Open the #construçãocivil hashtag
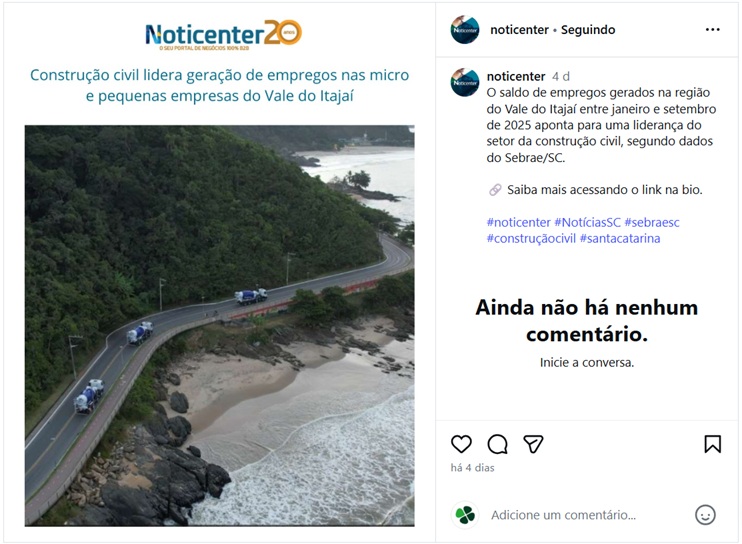 pos(531,238)
